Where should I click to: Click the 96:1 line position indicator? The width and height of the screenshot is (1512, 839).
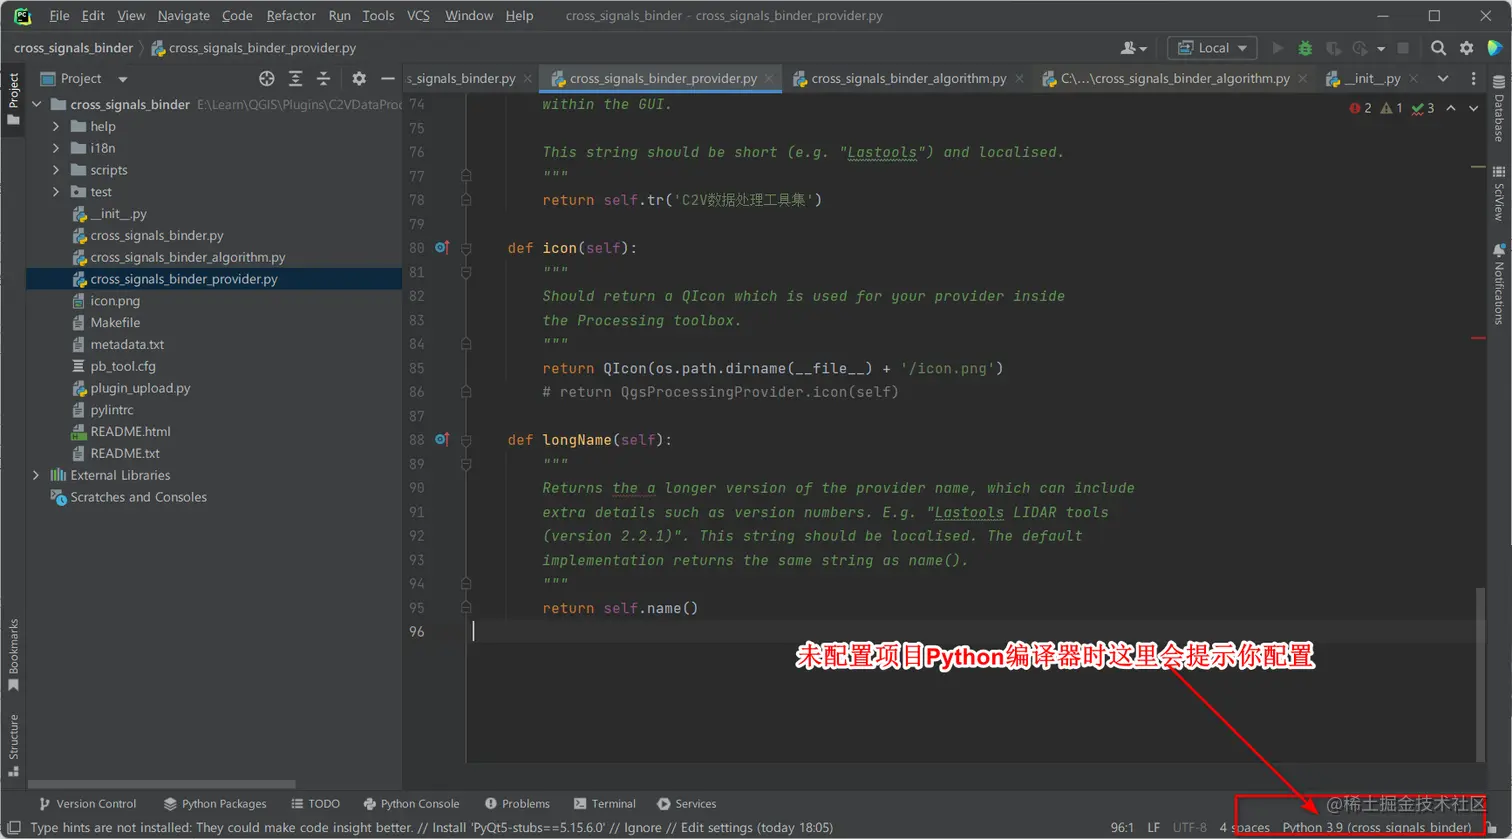pyautogui.click(x=1123, y=828)
